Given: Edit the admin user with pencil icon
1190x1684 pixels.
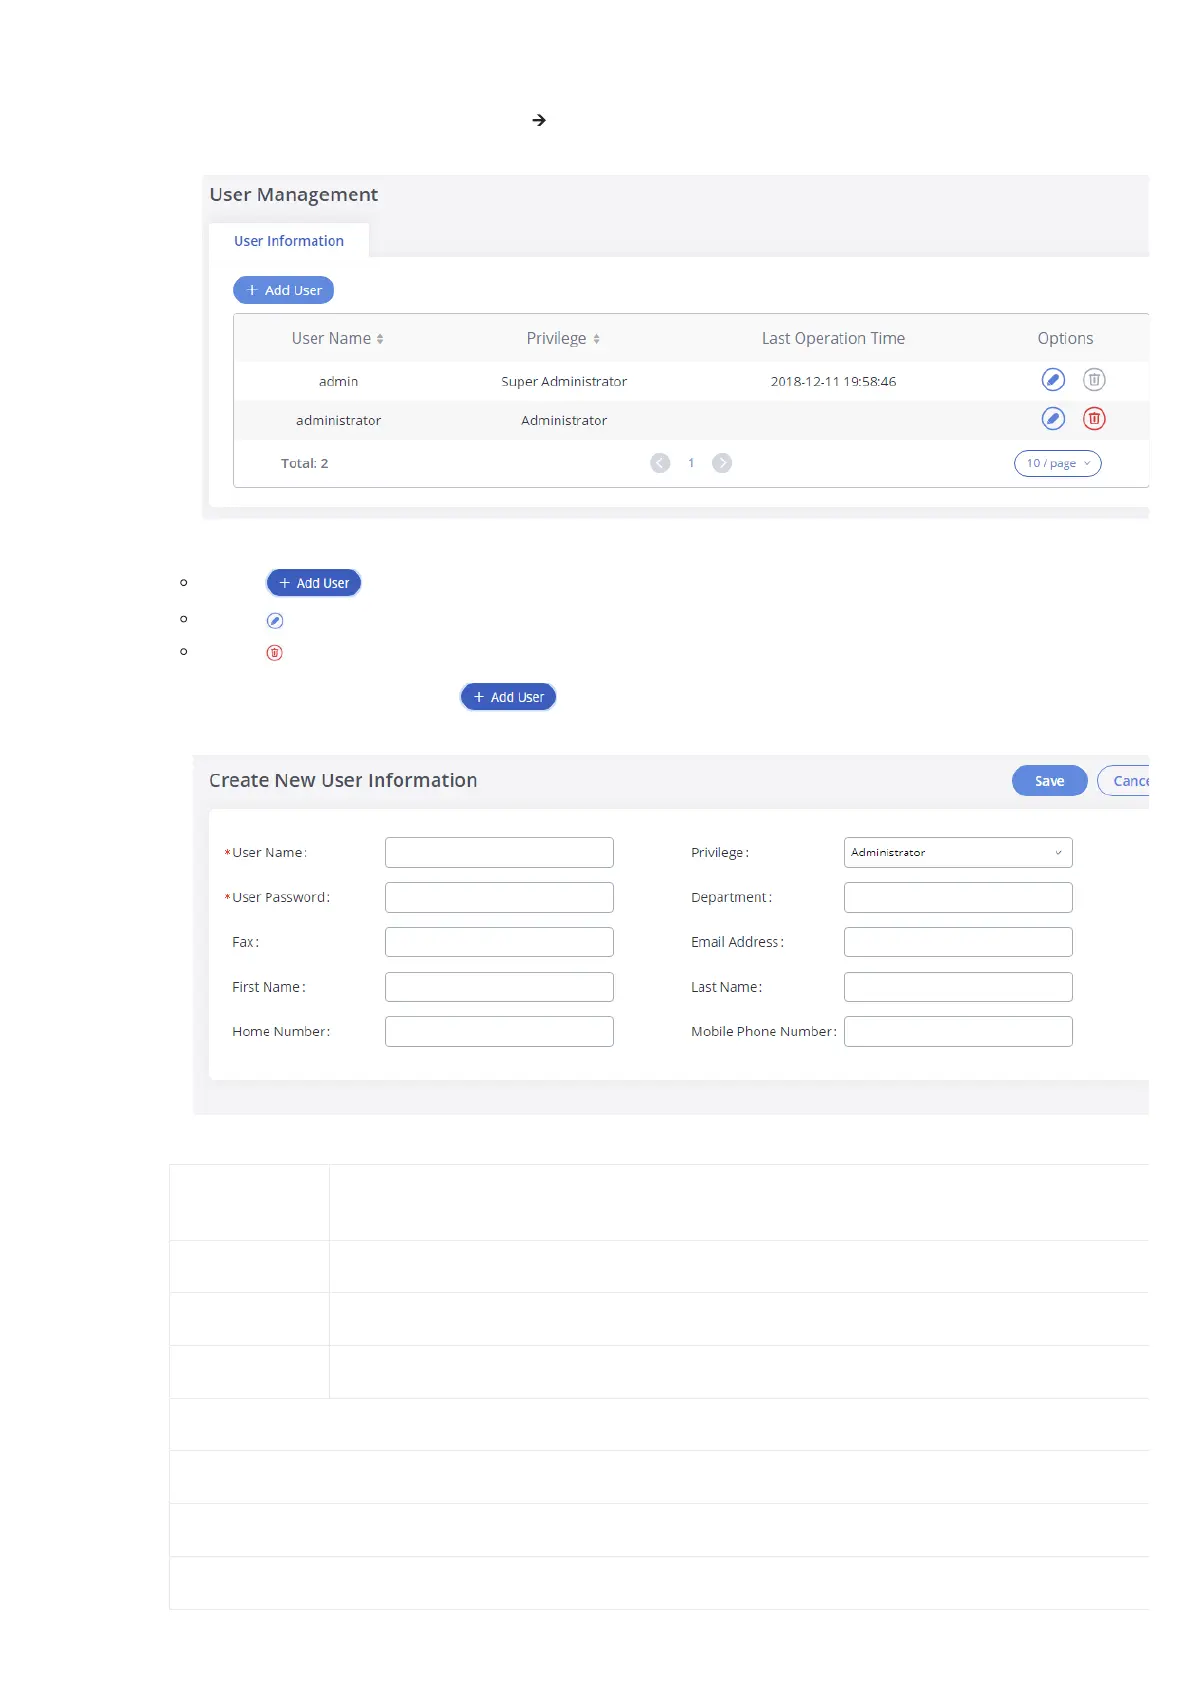Looking at the screenshot, I should click(1053, 380).
